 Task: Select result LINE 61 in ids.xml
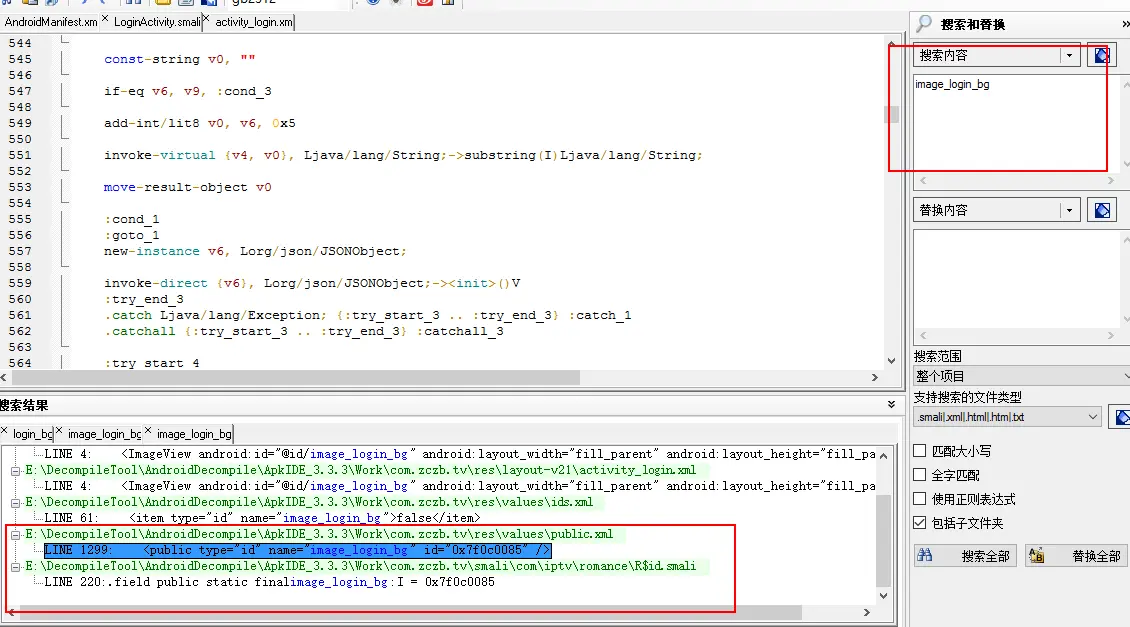[262, 518]
